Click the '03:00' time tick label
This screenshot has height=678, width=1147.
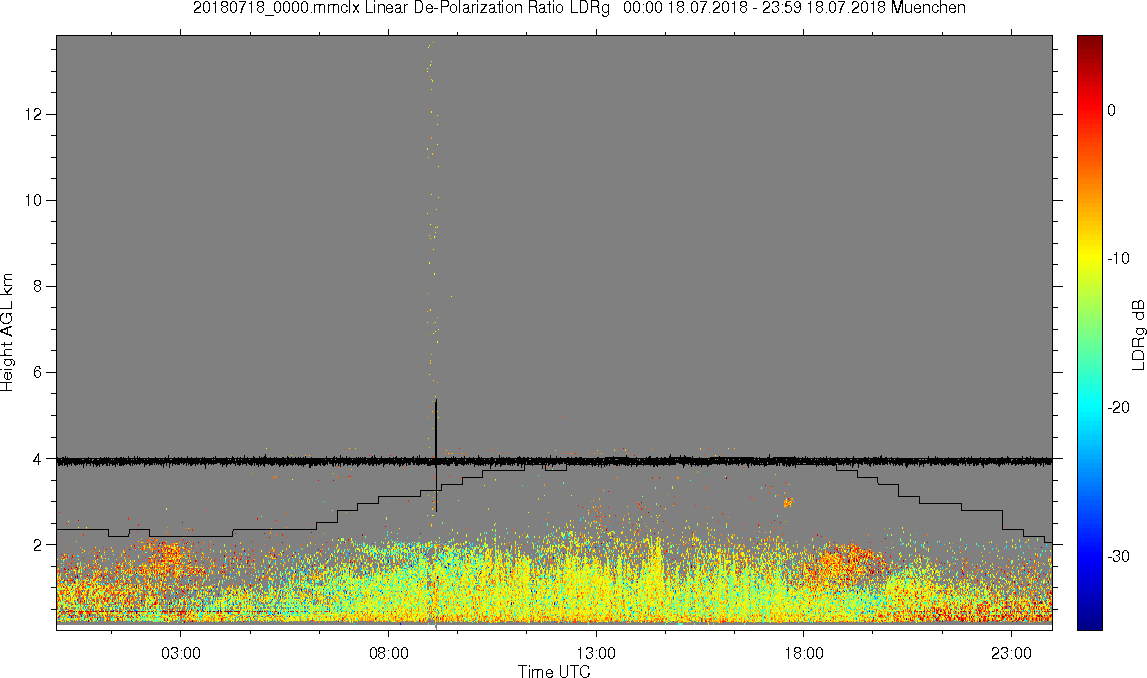pyautogui.click(x=181, y=653)
